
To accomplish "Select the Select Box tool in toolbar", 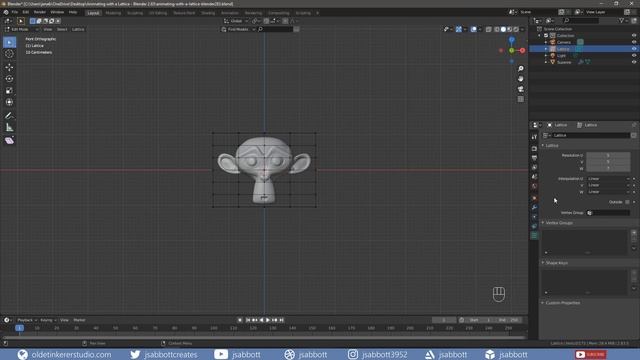I will tap(9, 42).
